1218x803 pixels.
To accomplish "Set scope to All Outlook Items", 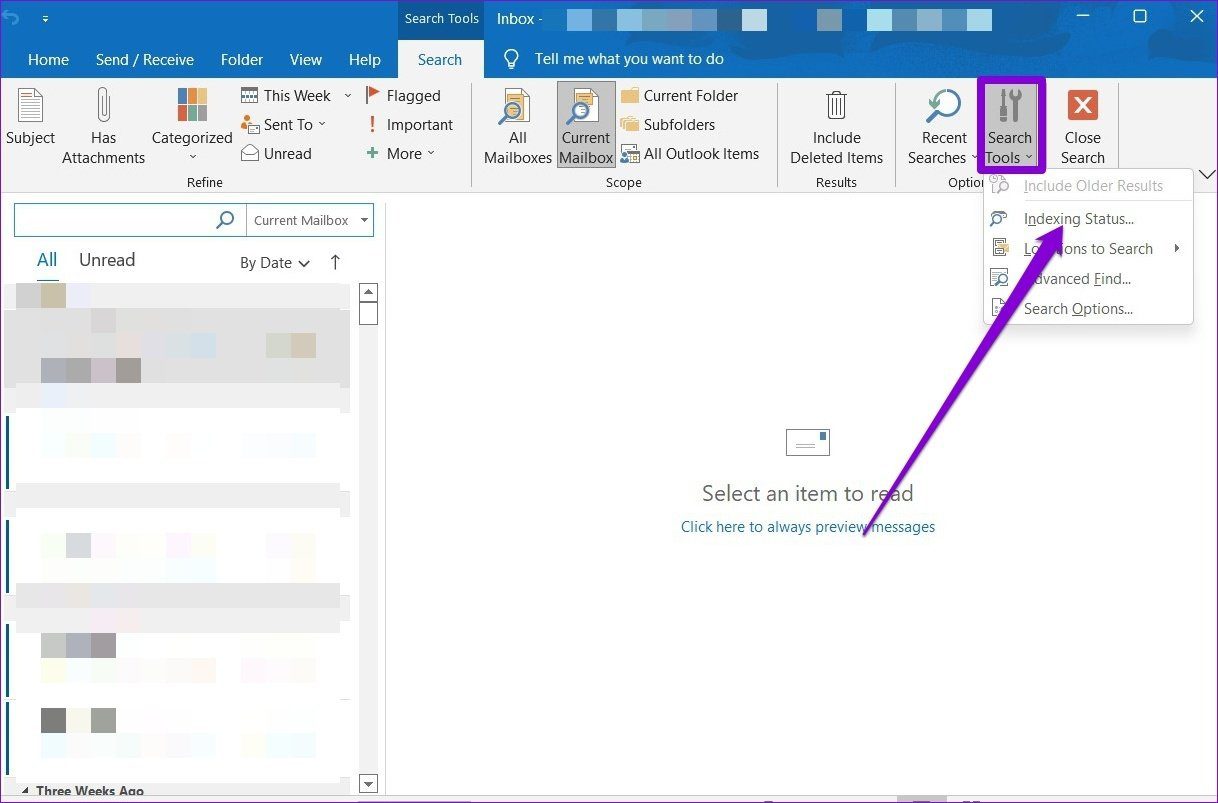I will pyautogui.click(x=690, y=153).
